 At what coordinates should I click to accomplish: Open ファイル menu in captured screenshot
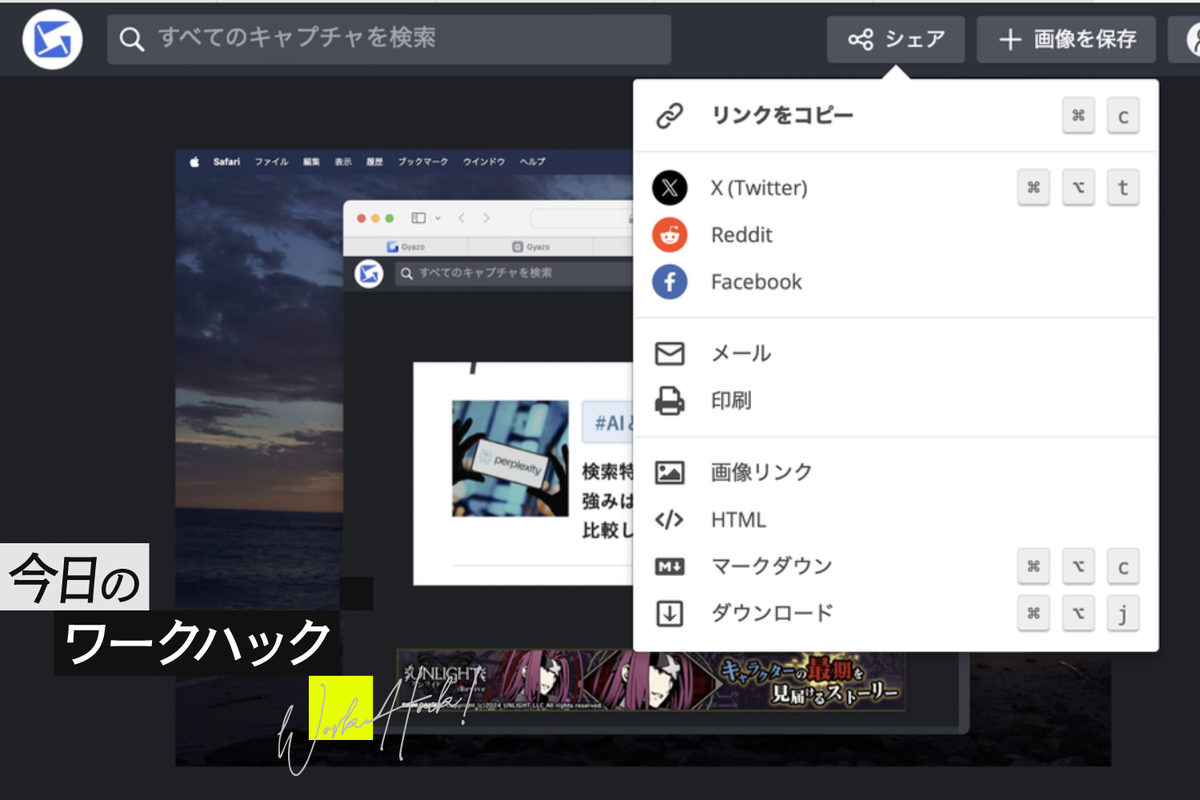tap(271, 162)
